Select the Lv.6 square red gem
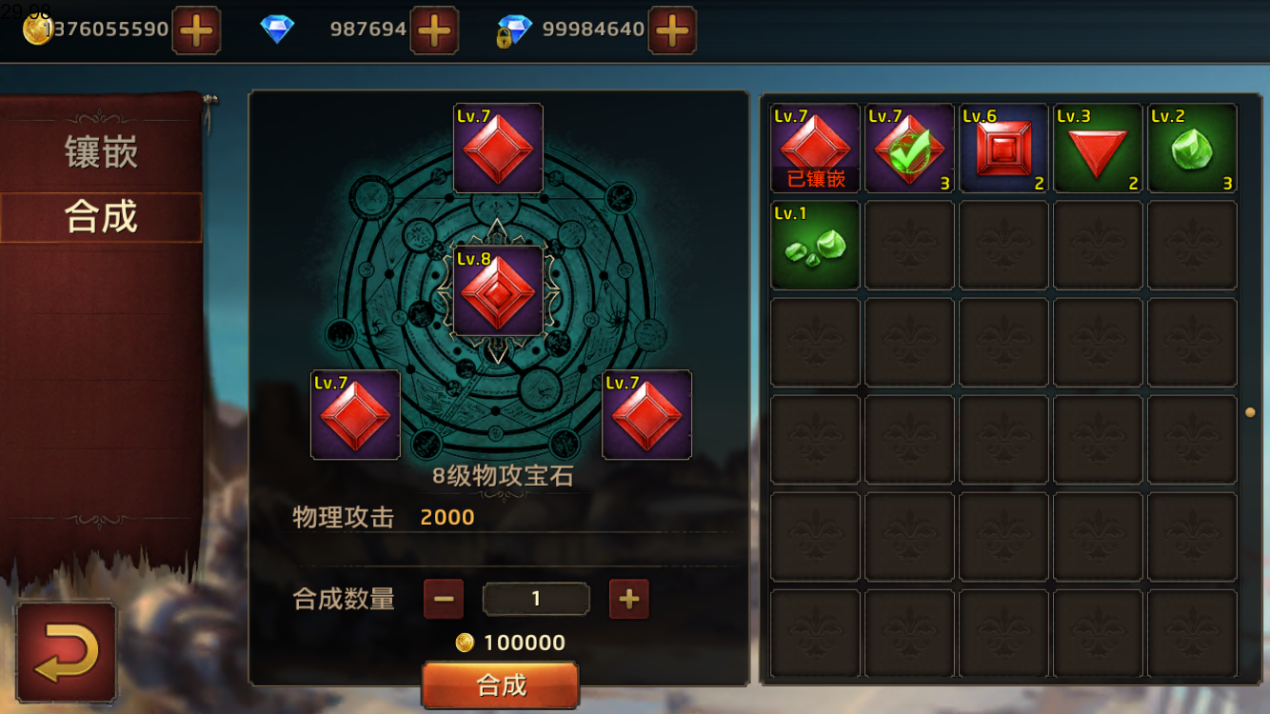1270x714 pixels. 1003,148
